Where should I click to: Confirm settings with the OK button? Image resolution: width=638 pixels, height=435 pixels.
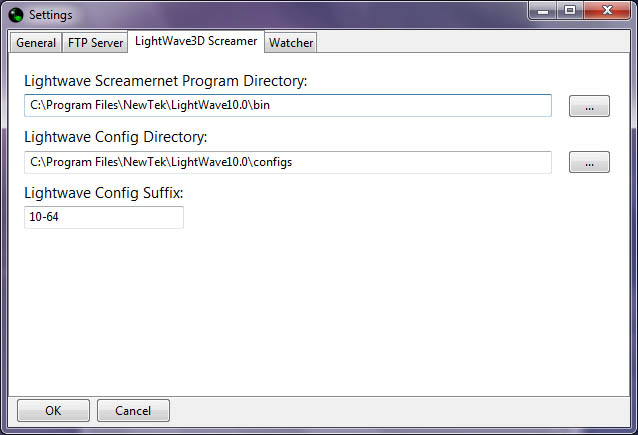click(x=53, y=410)
